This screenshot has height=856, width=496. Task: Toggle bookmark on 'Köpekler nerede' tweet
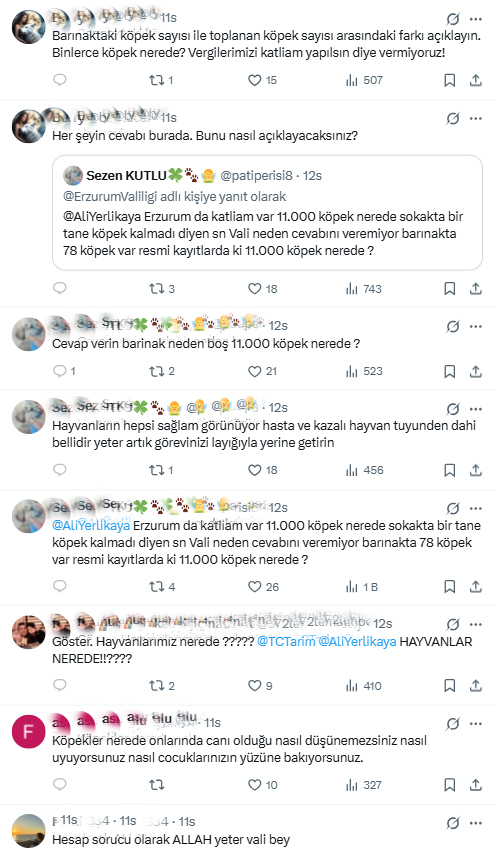coord(450,785)
